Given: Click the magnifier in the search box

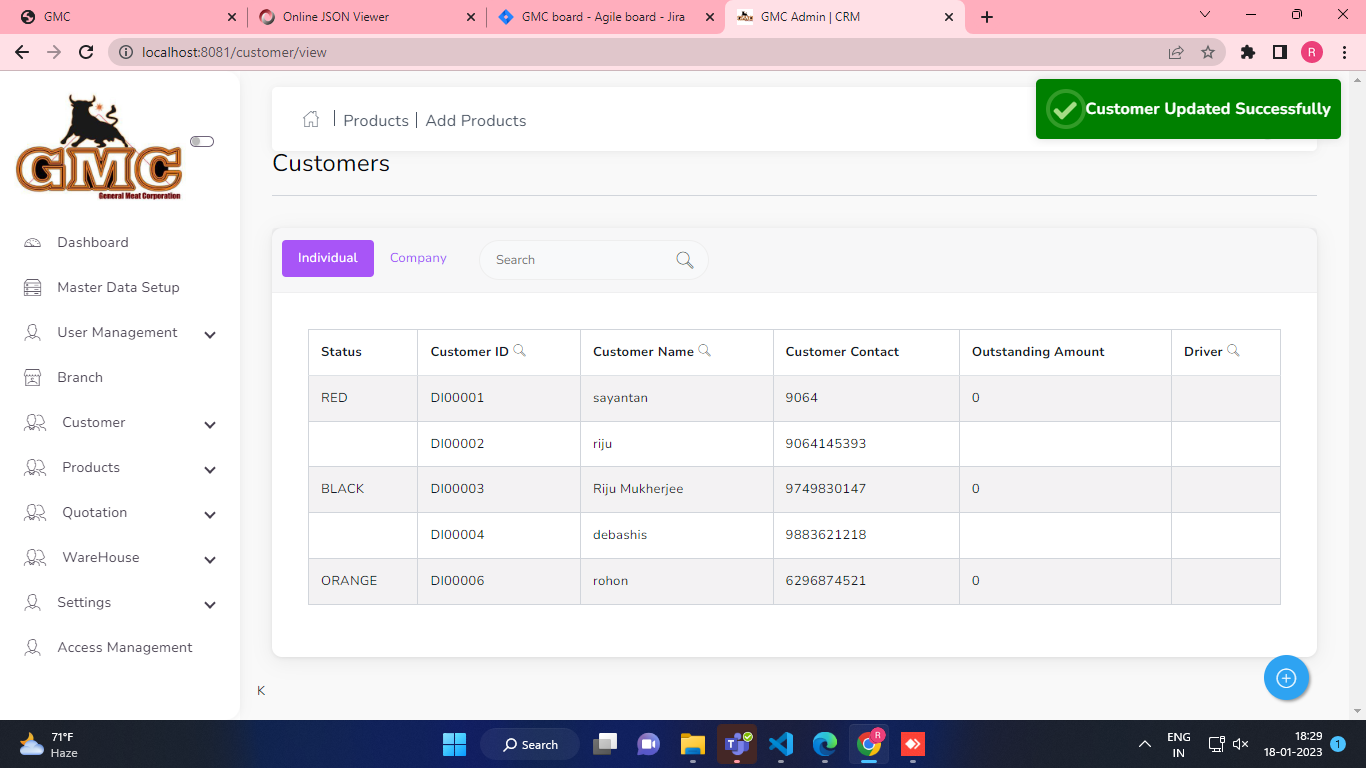Looking at the screenshot, I should coord(685,260).
